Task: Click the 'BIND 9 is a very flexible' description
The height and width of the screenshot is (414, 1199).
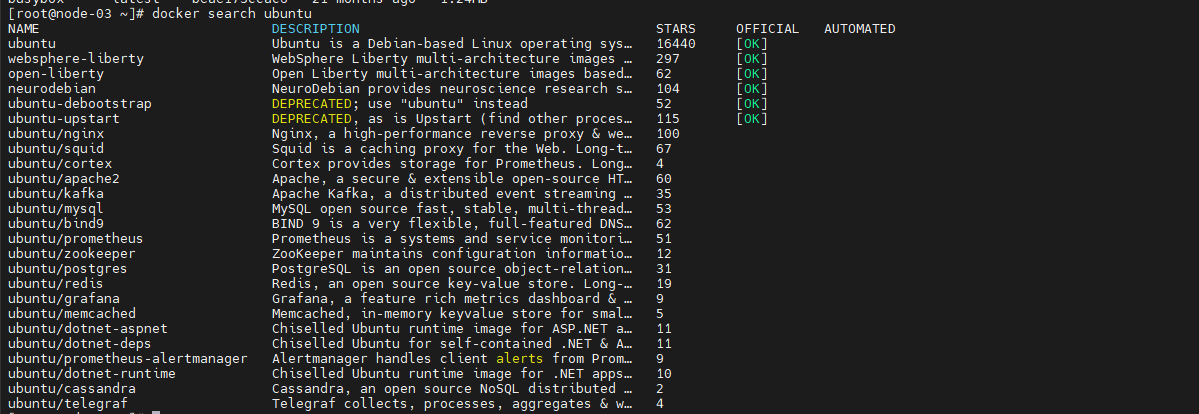Action: [452, 223]
